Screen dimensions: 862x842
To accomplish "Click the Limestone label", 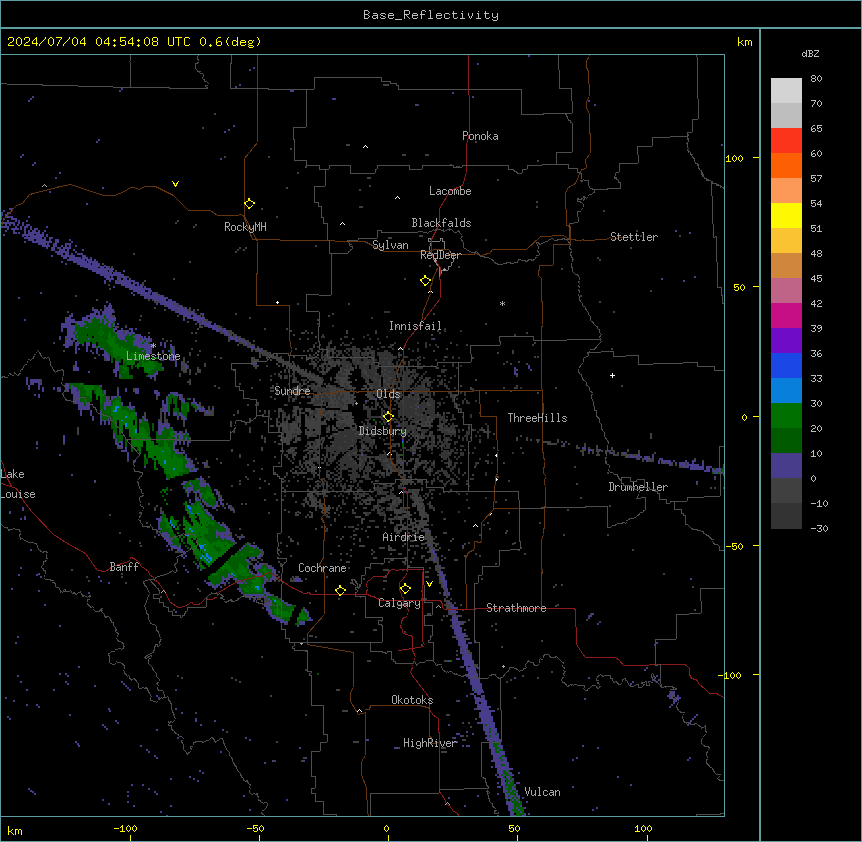I will click(153, 356).
